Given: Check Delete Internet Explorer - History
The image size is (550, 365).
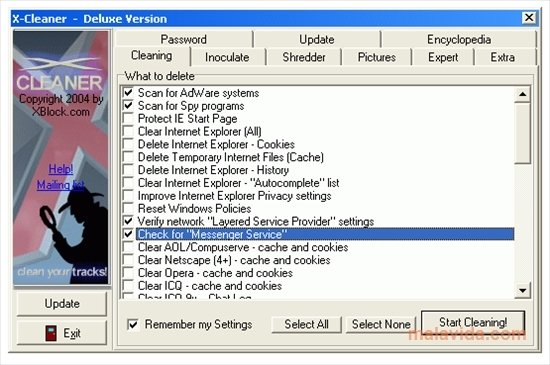Looking at the screenshot, I should 128,170.
